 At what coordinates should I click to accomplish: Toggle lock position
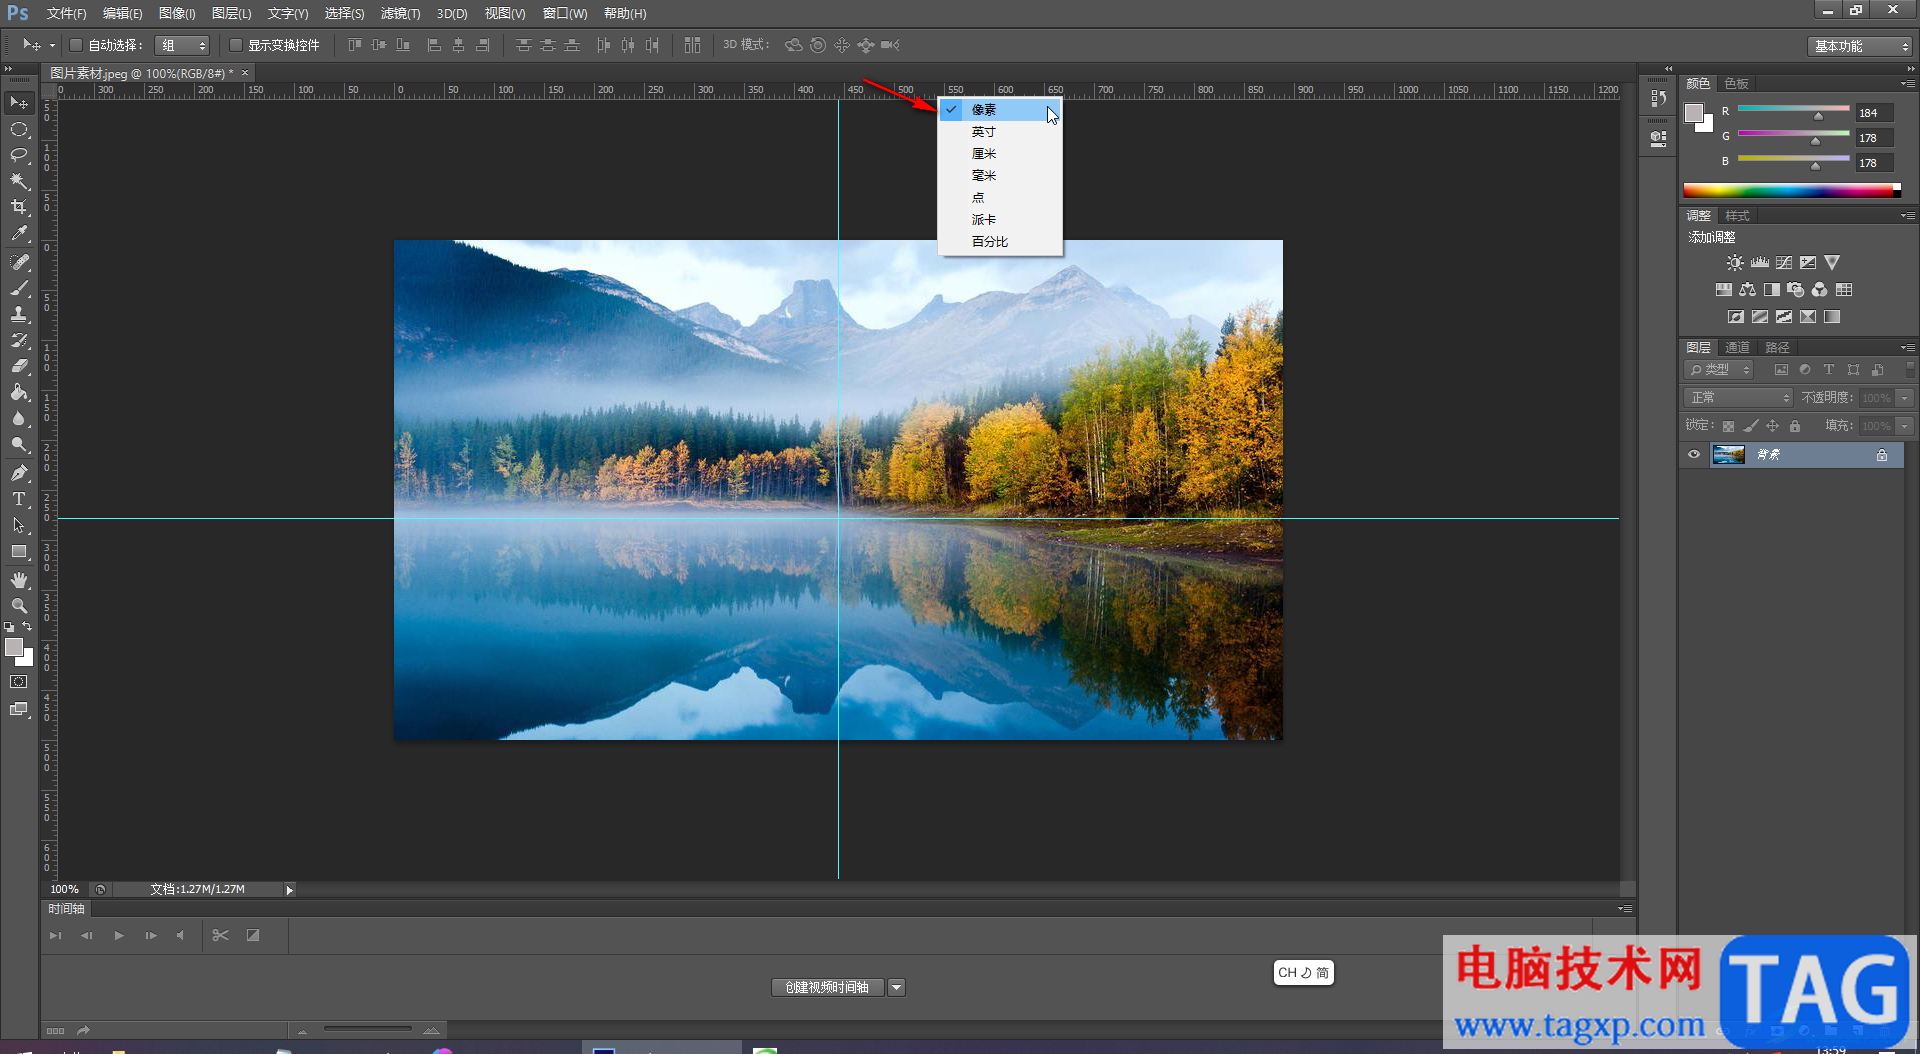[1773, 426]
